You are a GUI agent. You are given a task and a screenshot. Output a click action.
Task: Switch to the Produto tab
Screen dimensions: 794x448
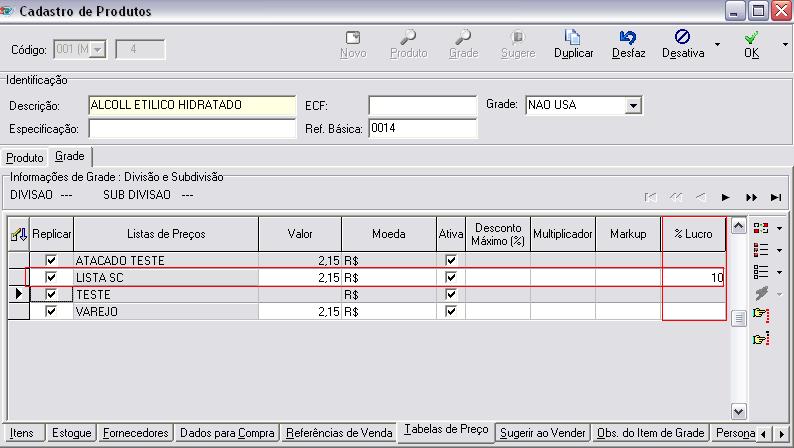click(25, 158)
